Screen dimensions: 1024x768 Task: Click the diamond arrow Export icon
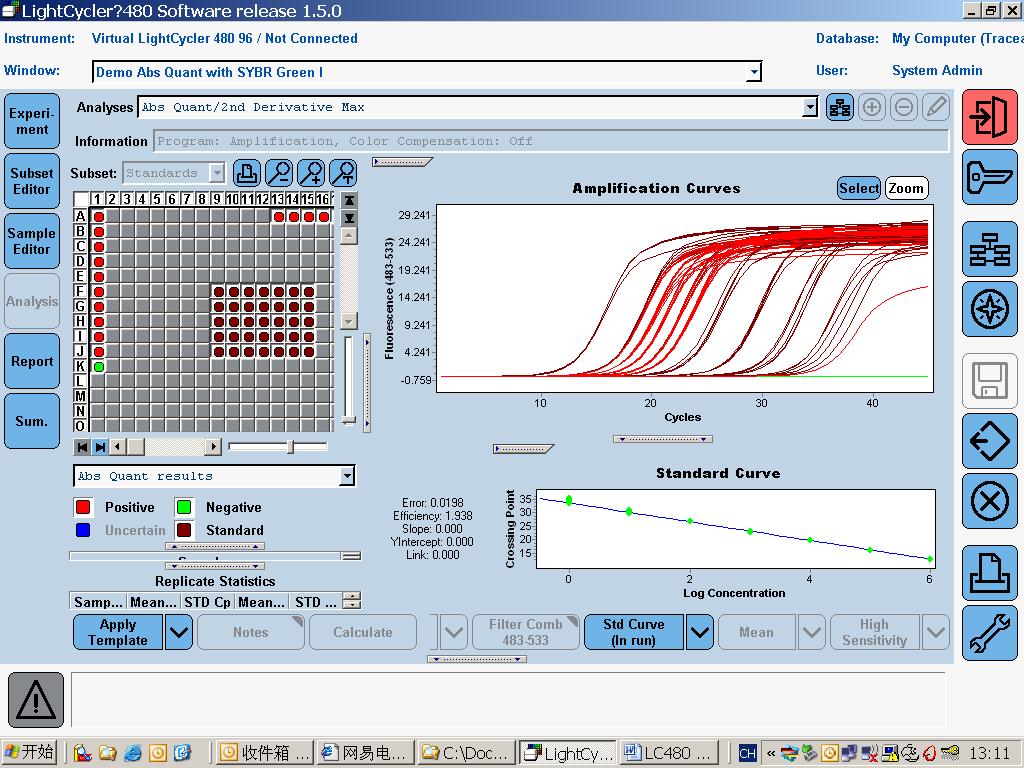[x=989, y=441]
